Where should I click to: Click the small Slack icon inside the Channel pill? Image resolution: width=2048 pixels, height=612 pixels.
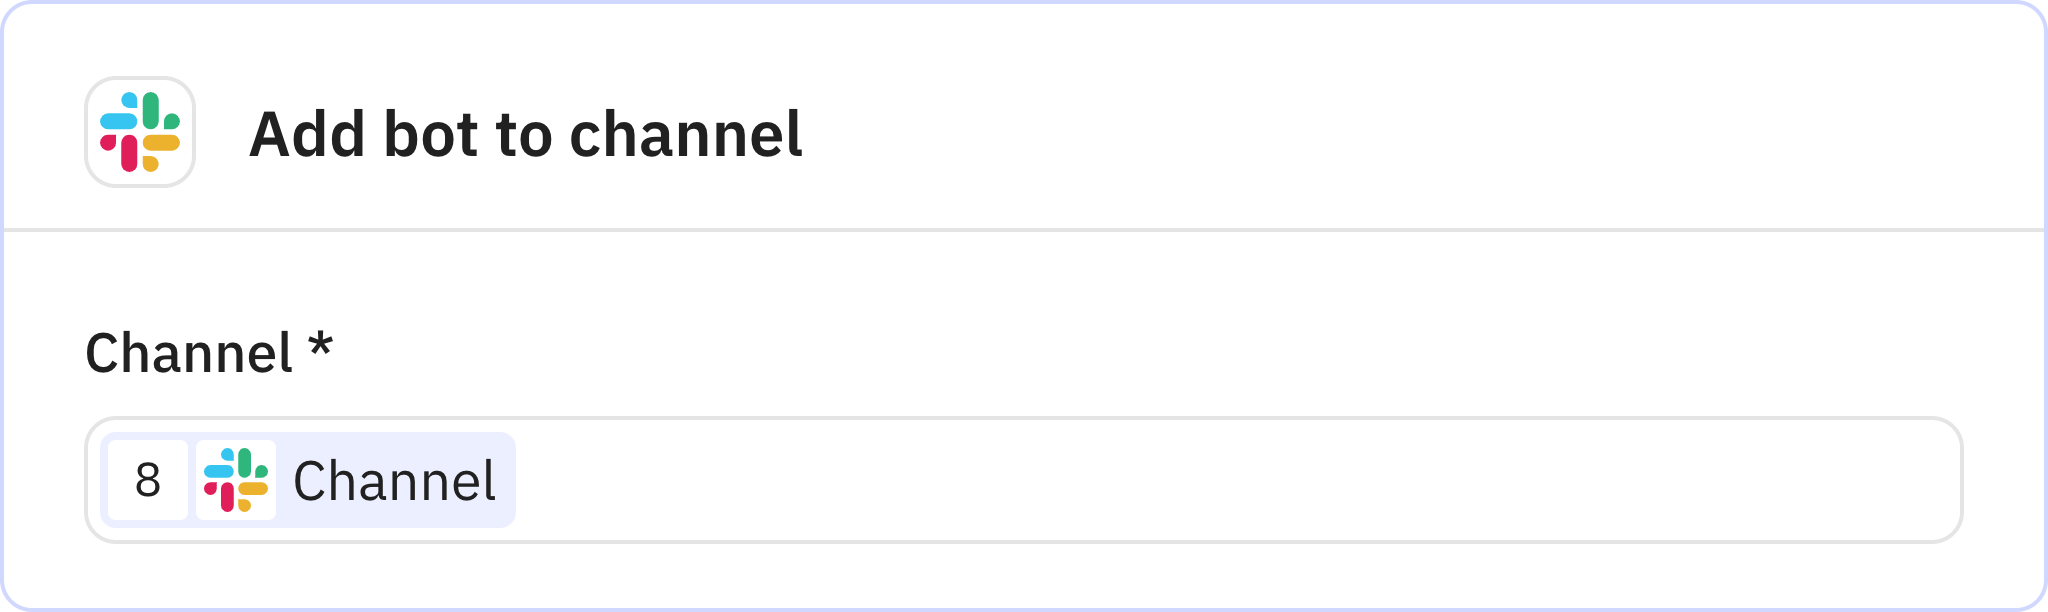[x=236, y=480]
